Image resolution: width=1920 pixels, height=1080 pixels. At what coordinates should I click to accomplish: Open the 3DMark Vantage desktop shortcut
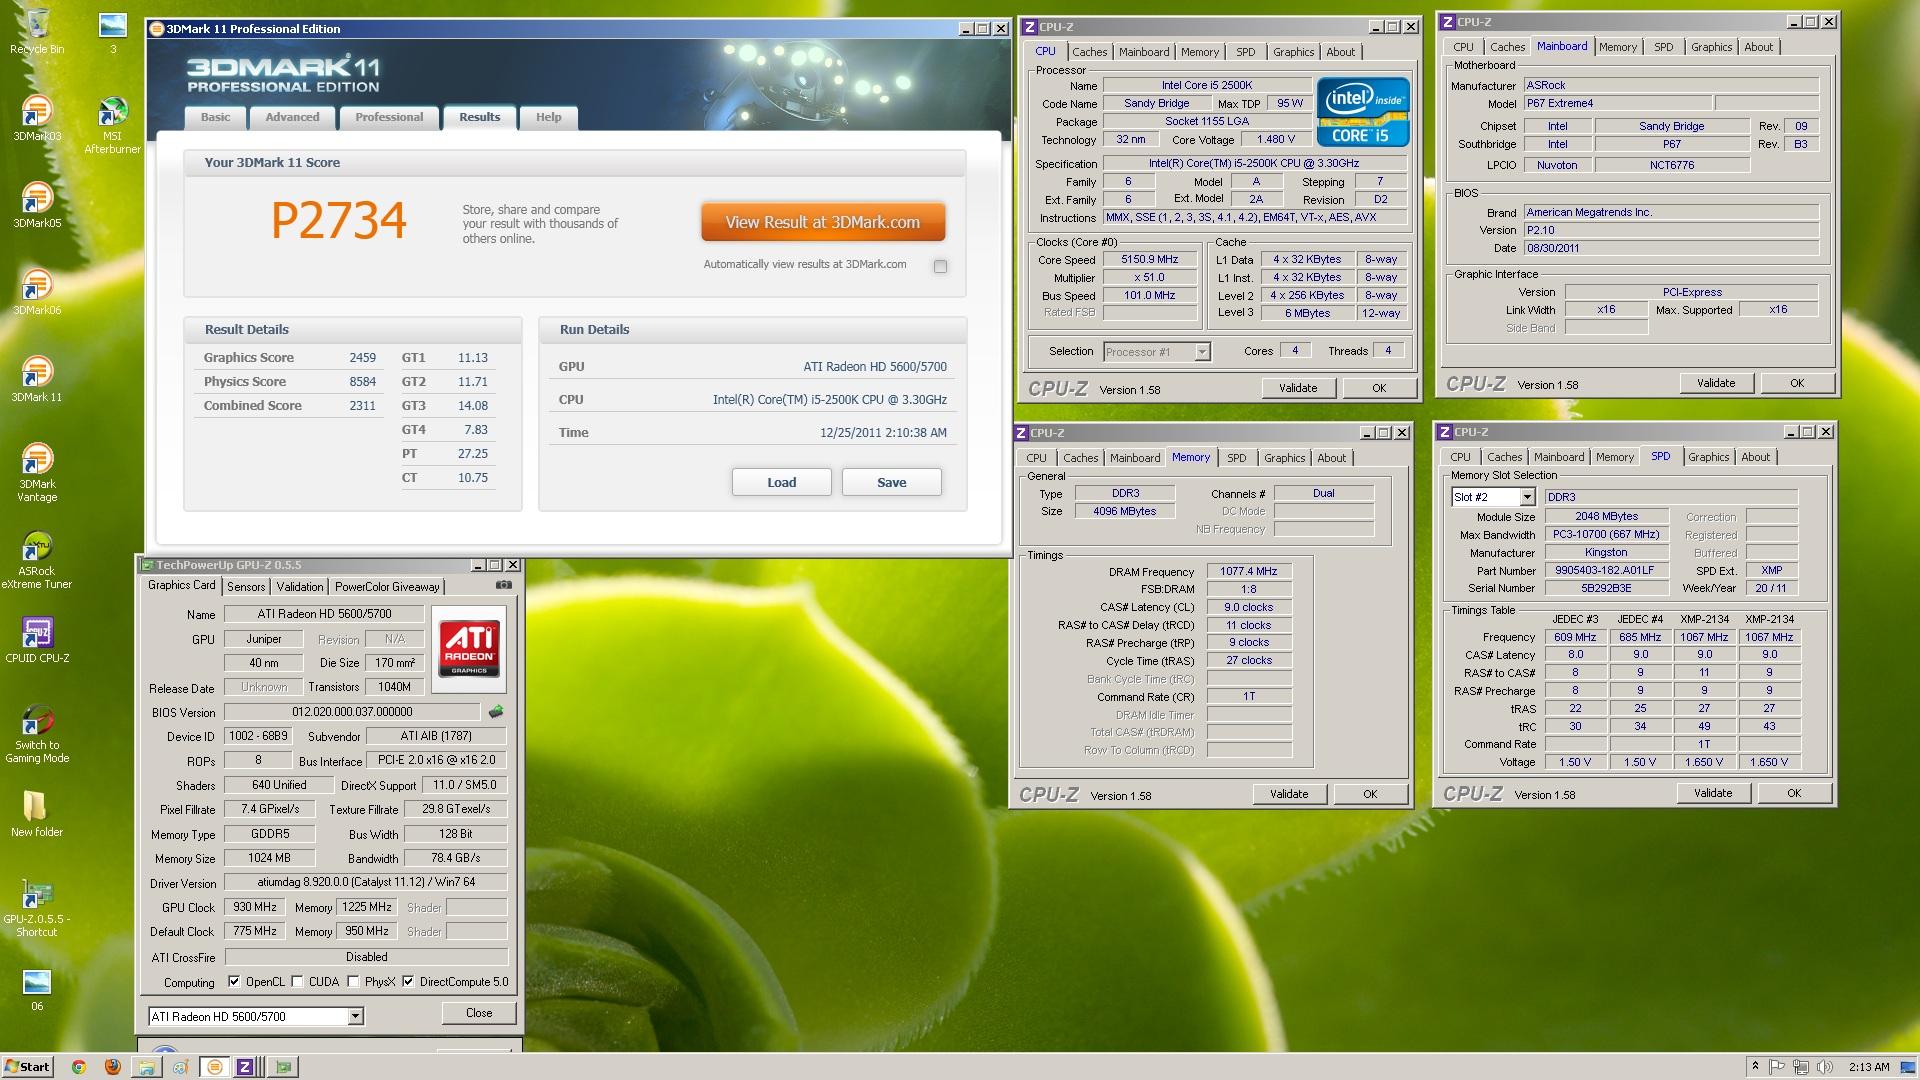pyautogui.click(x=37, y=472)
